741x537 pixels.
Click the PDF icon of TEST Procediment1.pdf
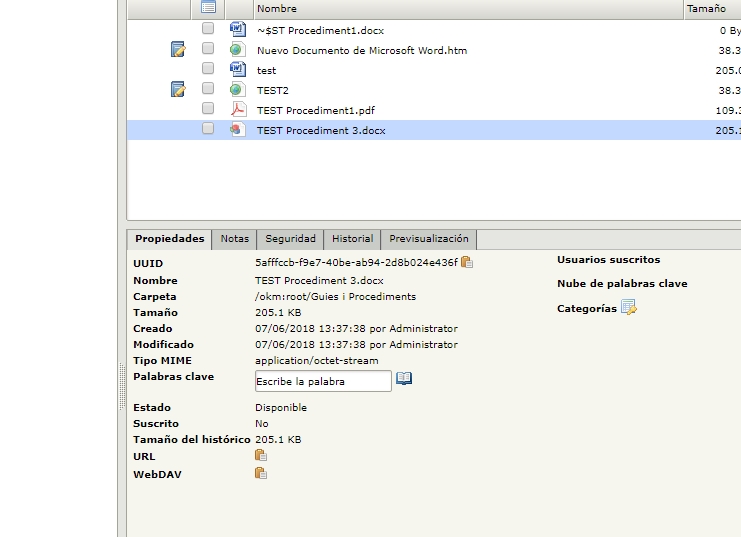click(x=238, y=109)
